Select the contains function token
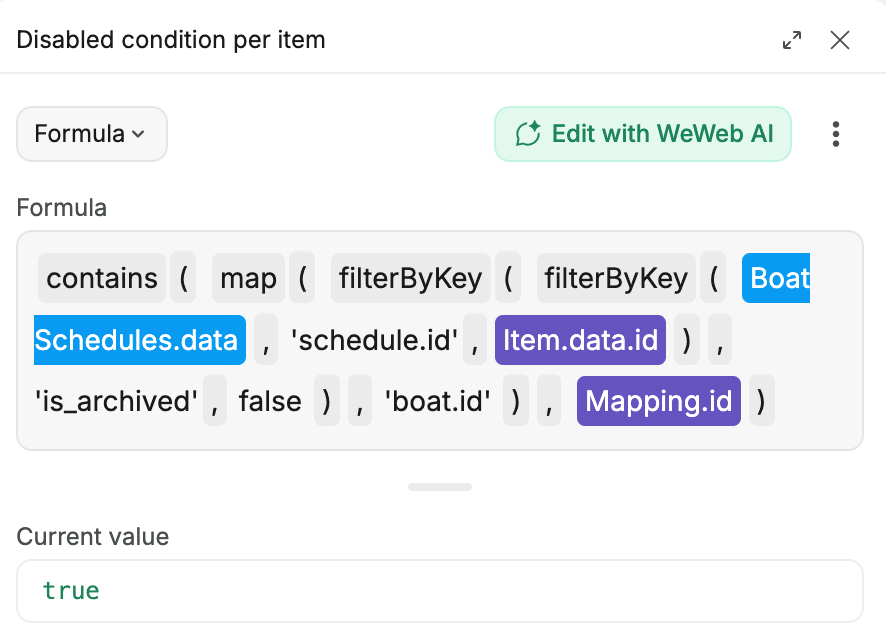This screenshot has height=640, width=886. coord(102,278)
